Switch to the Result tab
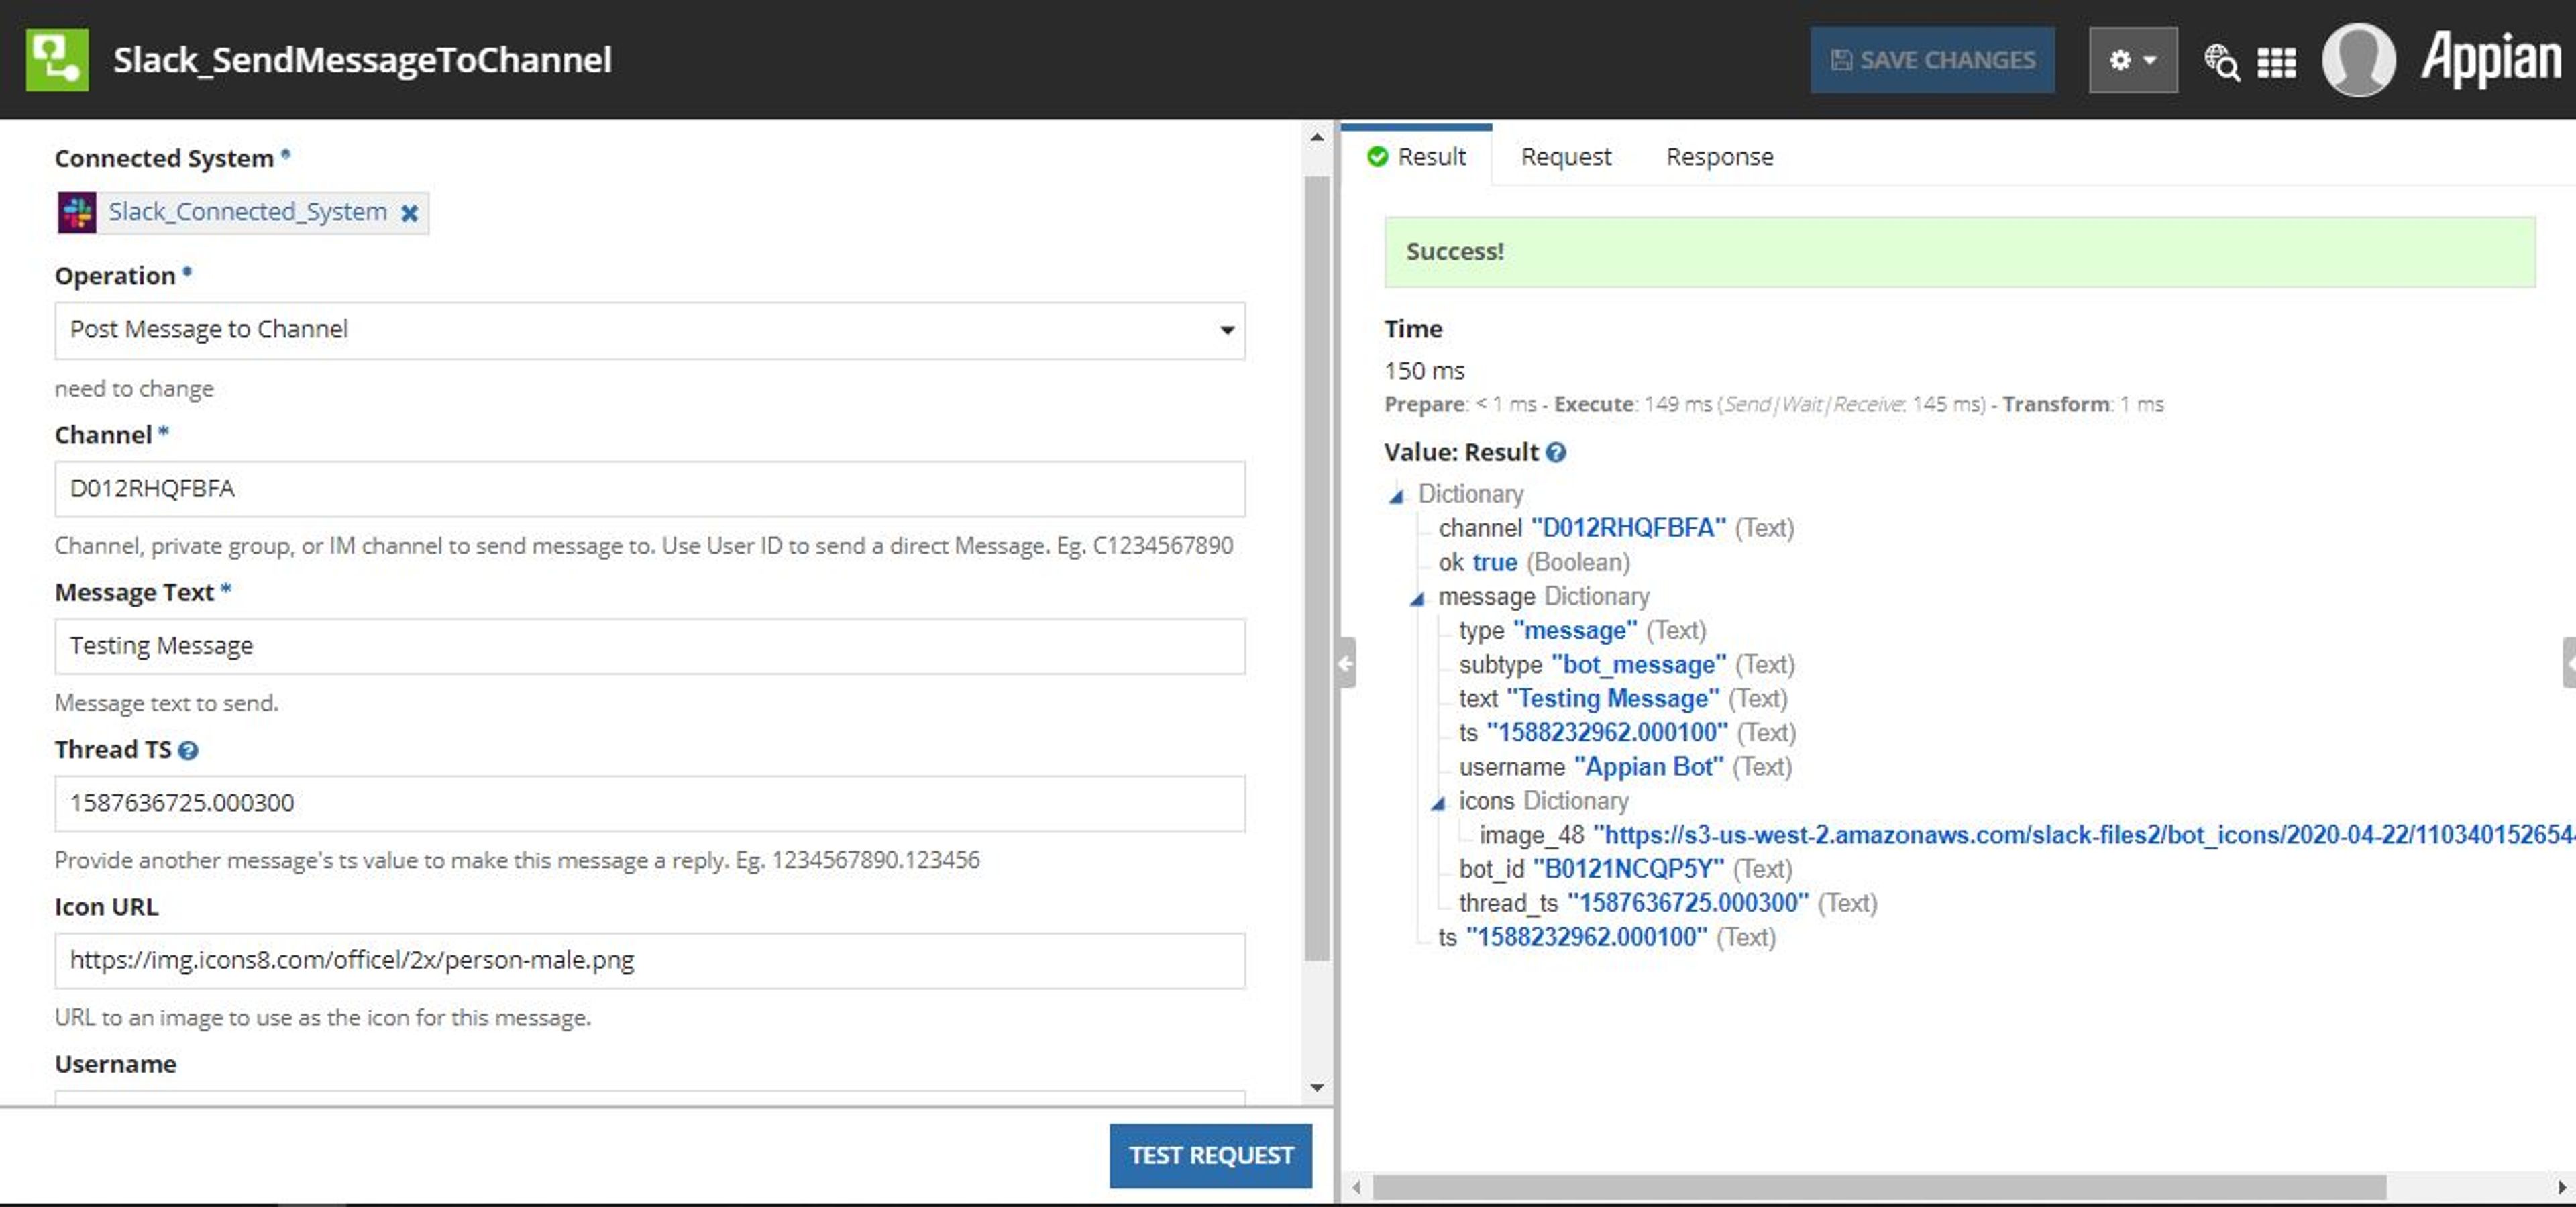 point(1417,157)
